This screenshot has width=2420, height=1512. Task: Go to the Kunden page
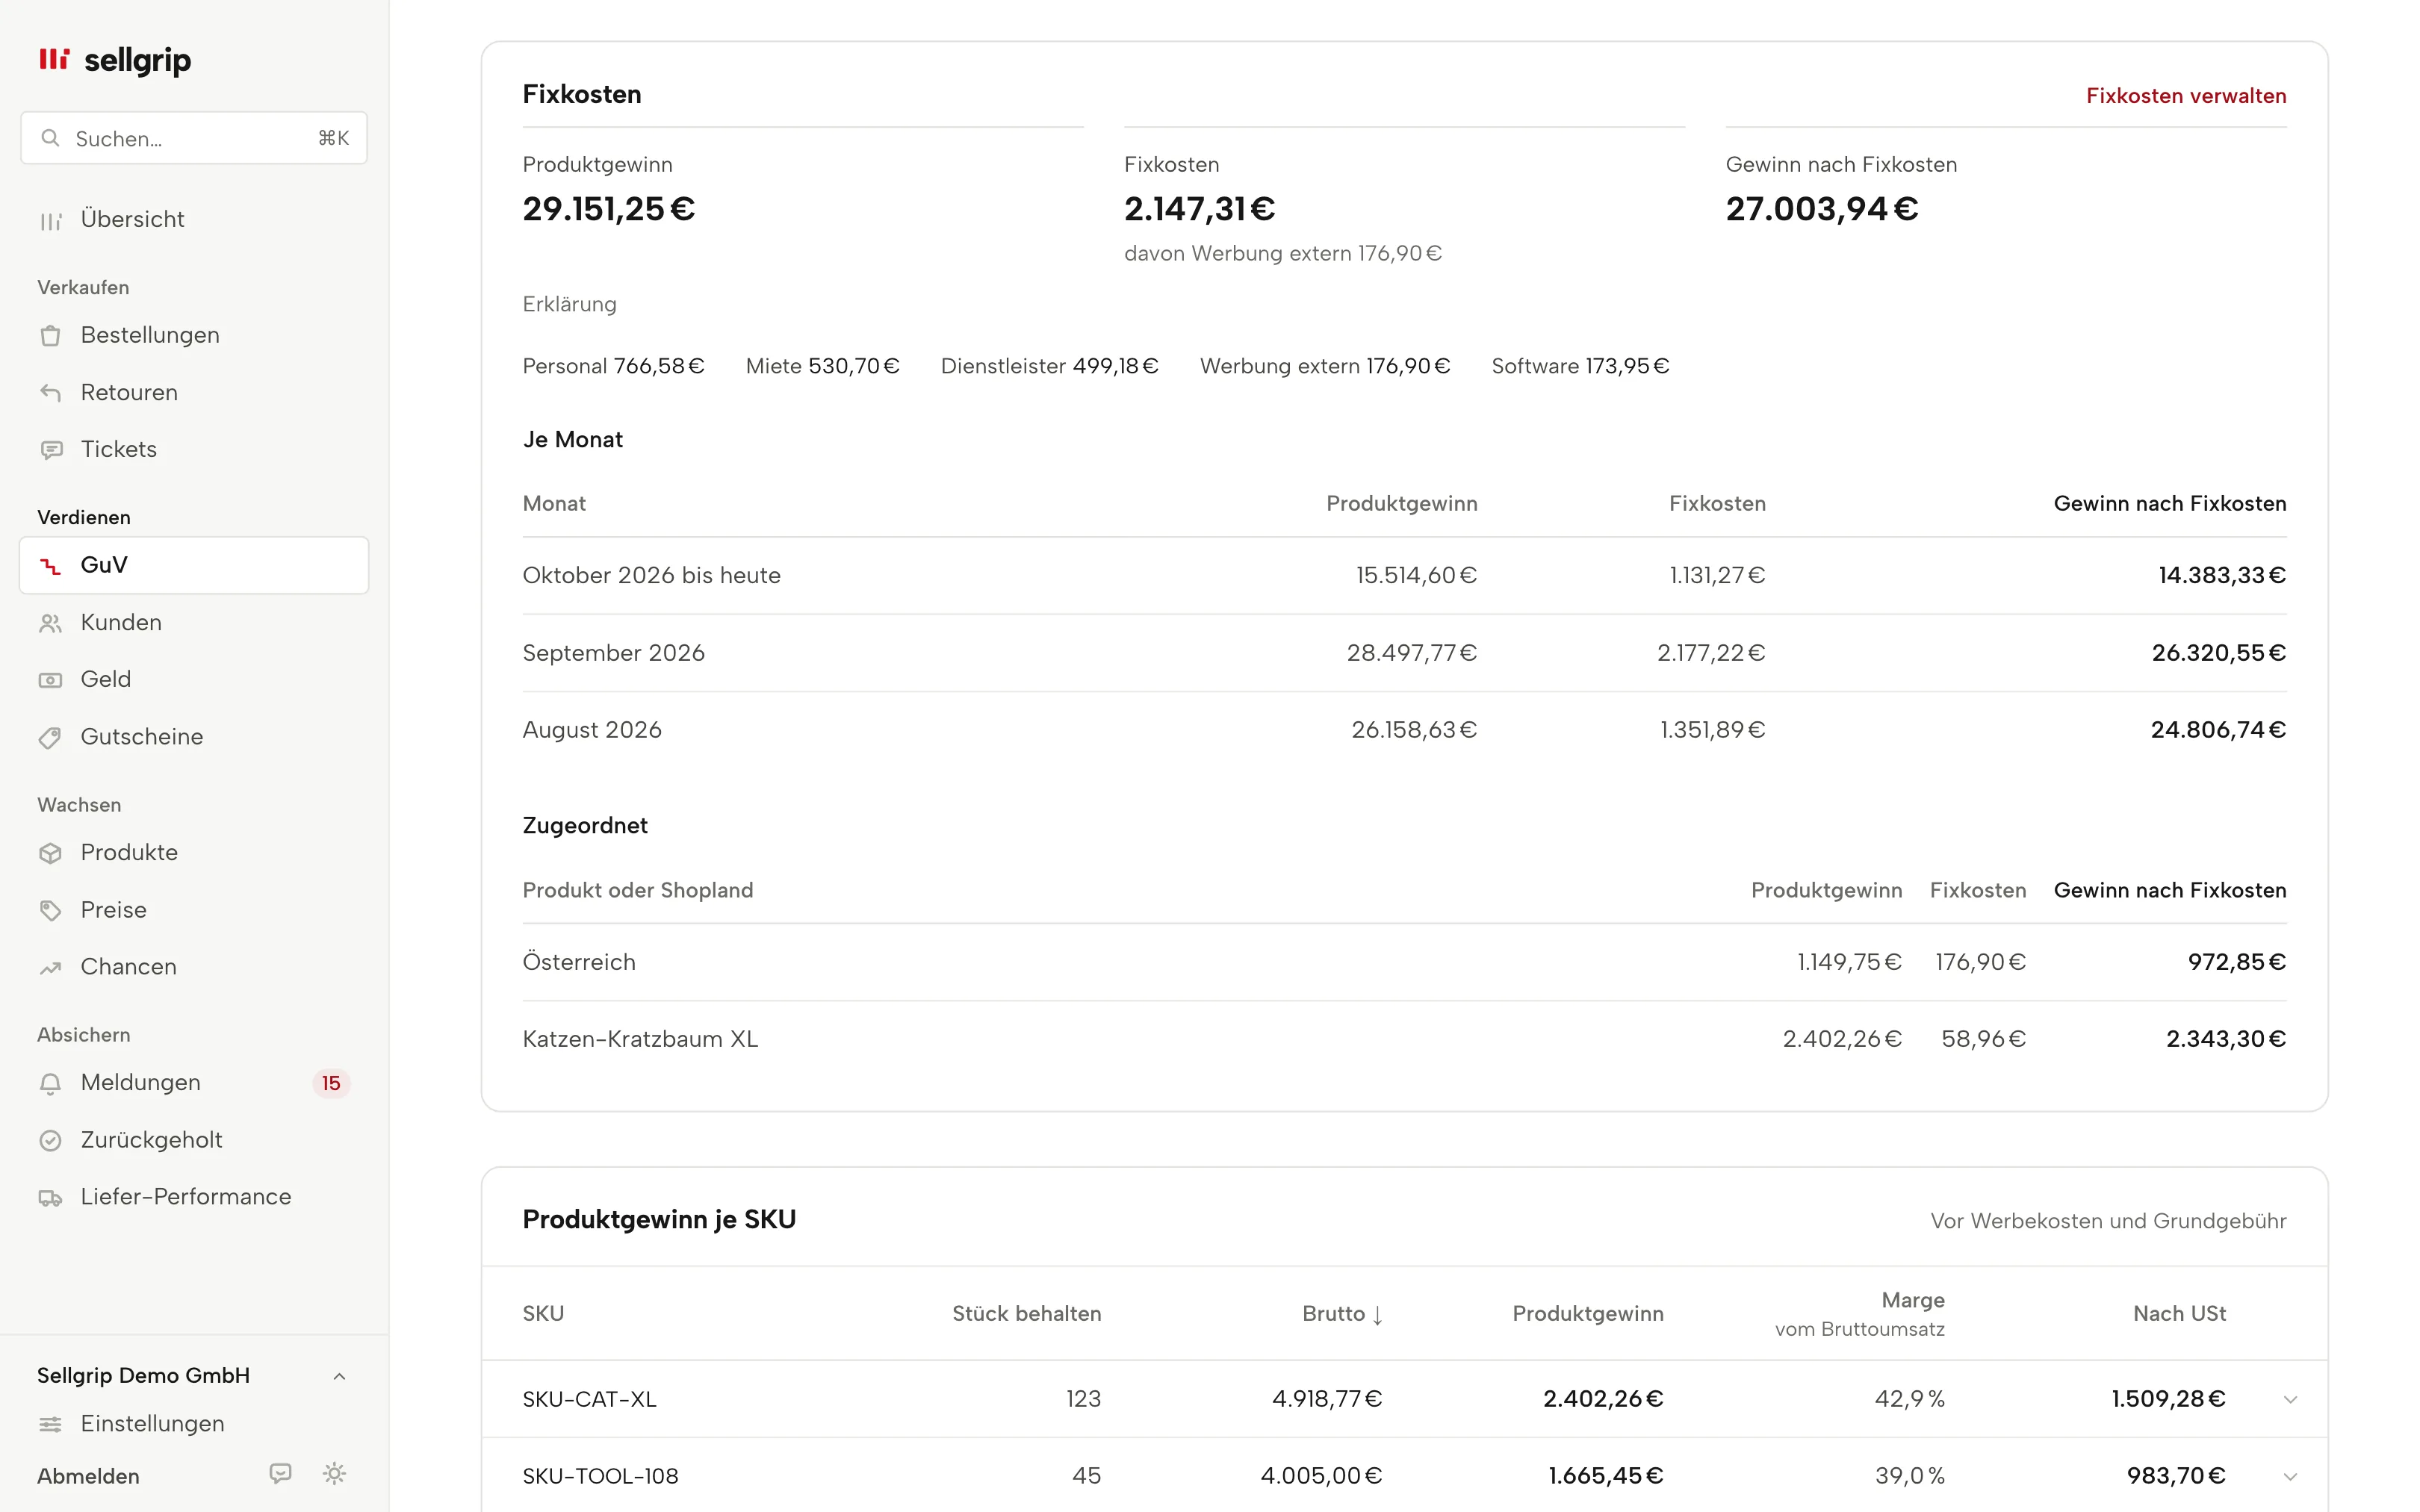(194, 622)
